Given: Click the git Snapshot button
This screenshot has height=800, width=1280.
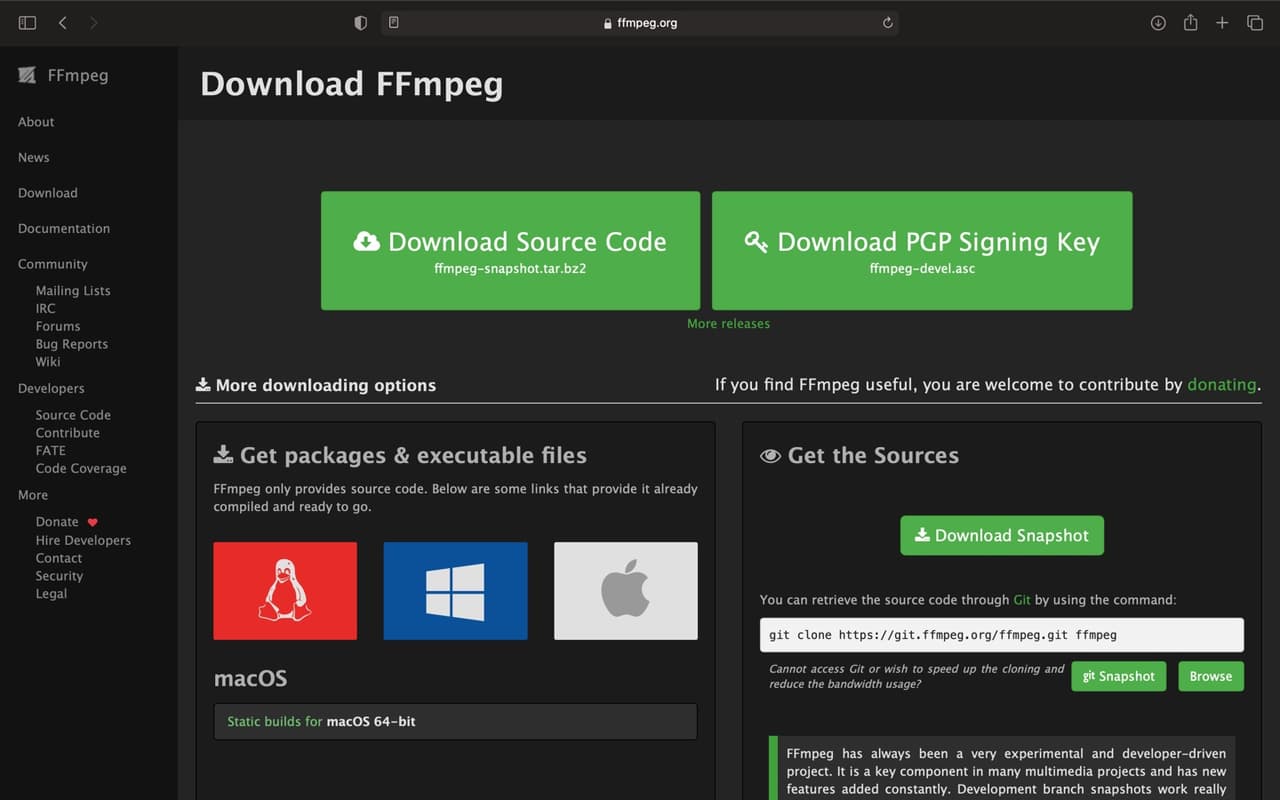Looking at the screenshot, I should coord(1119,676).
